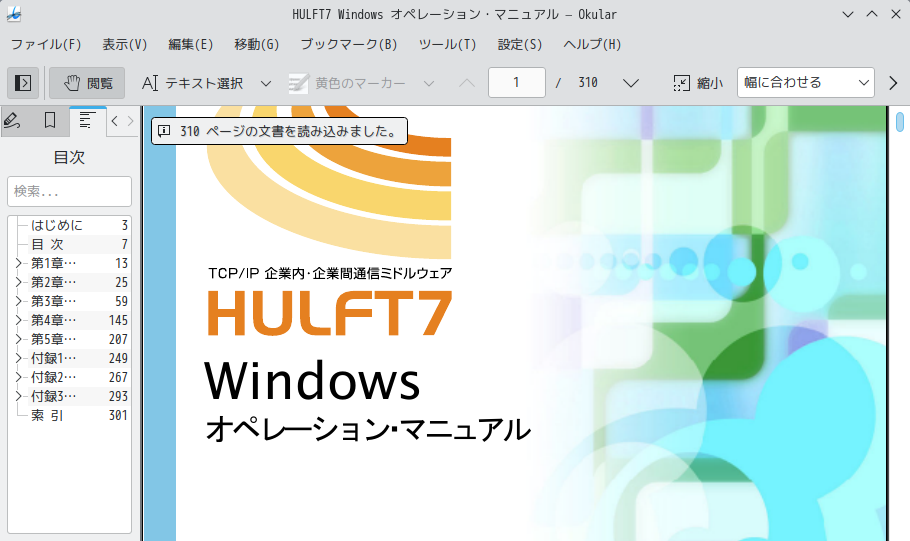This screenshot has height=541, width=910.
Task: Select the 索 引 contents entry
Action: click(47, 416)
